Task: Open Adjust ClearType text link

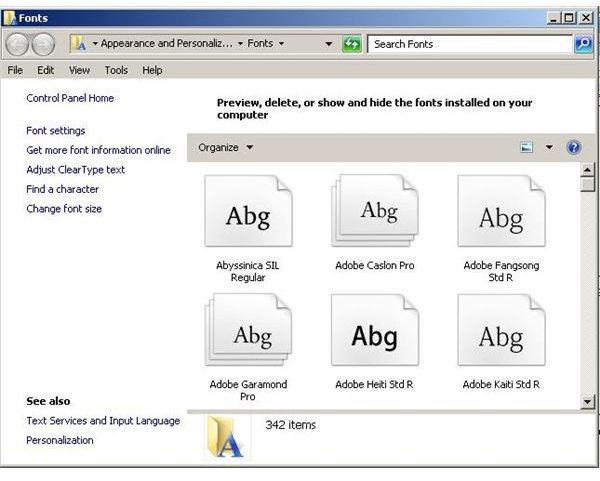Action: 75,170
